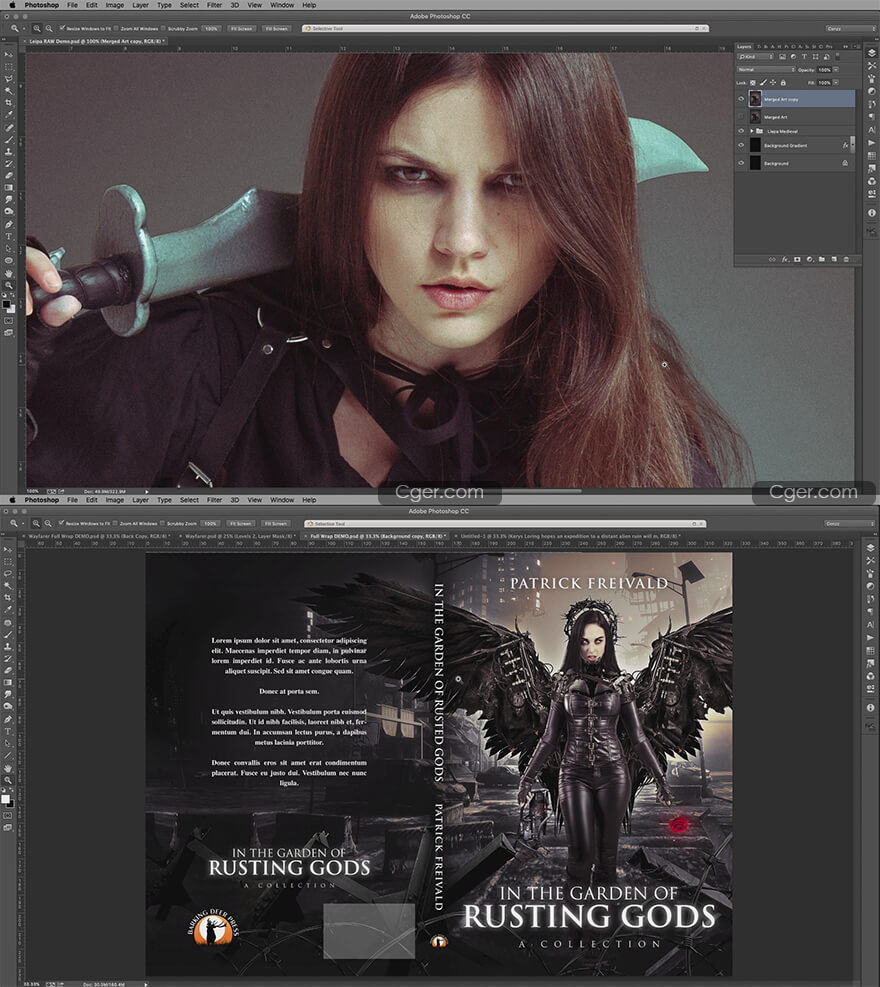Open the Kind filter dropdown in Layers
Image resolution: width=880 pixels, height=987 pixels.
[755, 57]
